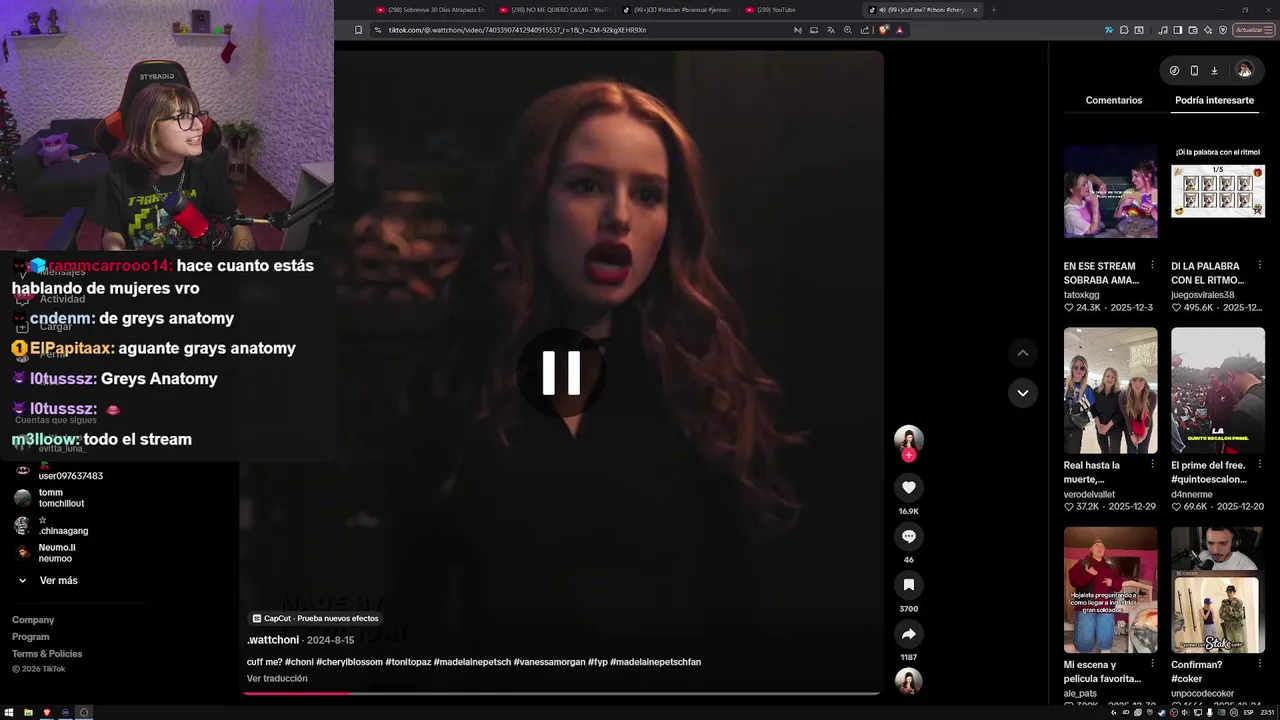The width and height of the screenshot is (1280, 720).
Task: Switch to 'NO ME QUIERO CASAR' browser tab
Action: pyautogui.click(x=554, y=10)
